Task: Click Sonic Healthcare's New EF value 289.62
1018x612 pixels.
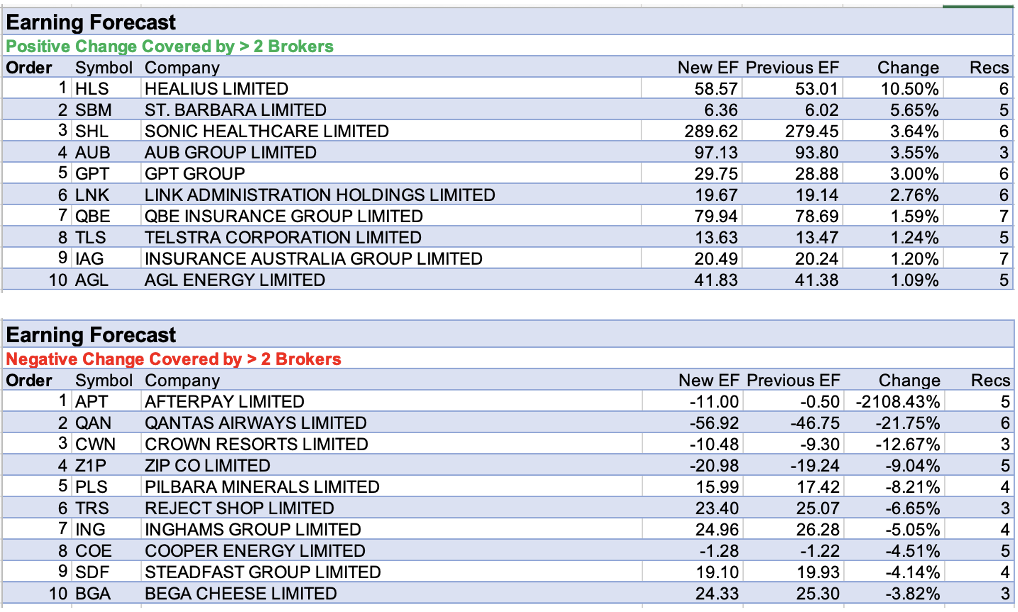Action: [x=709, y=131]
